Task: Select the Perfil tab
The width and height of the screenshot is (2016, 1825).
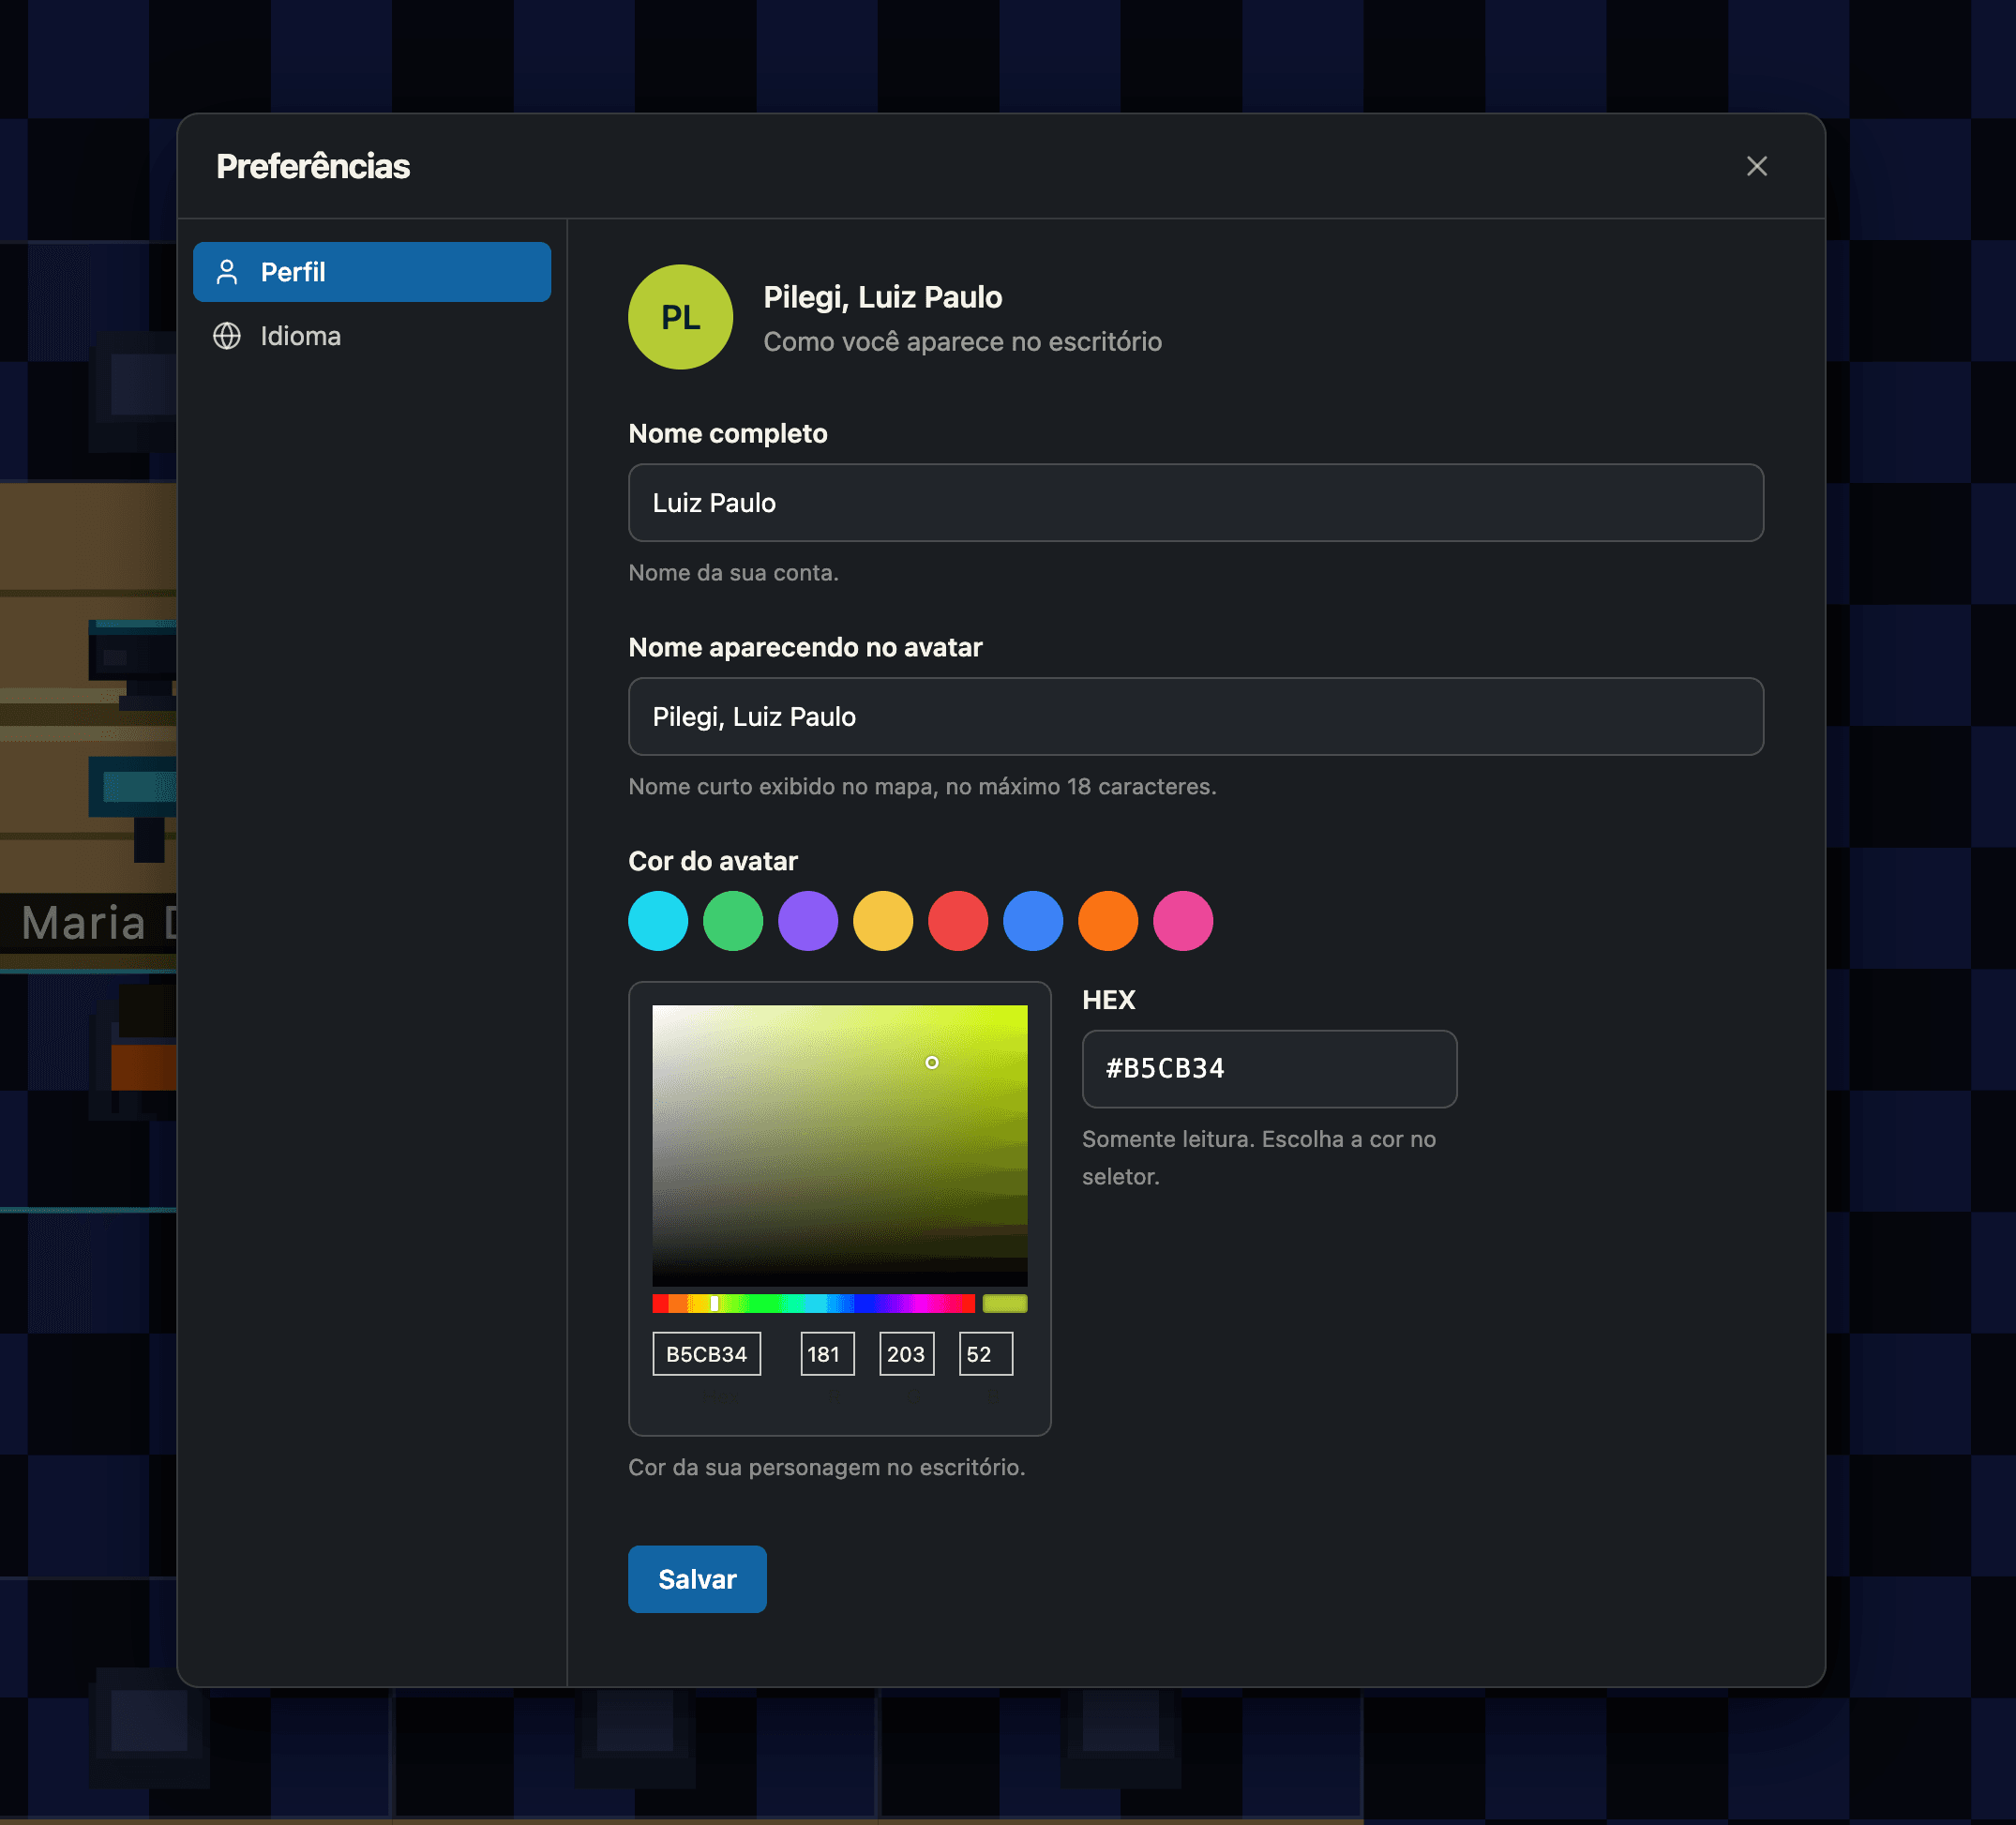Action: coord(372,272)
